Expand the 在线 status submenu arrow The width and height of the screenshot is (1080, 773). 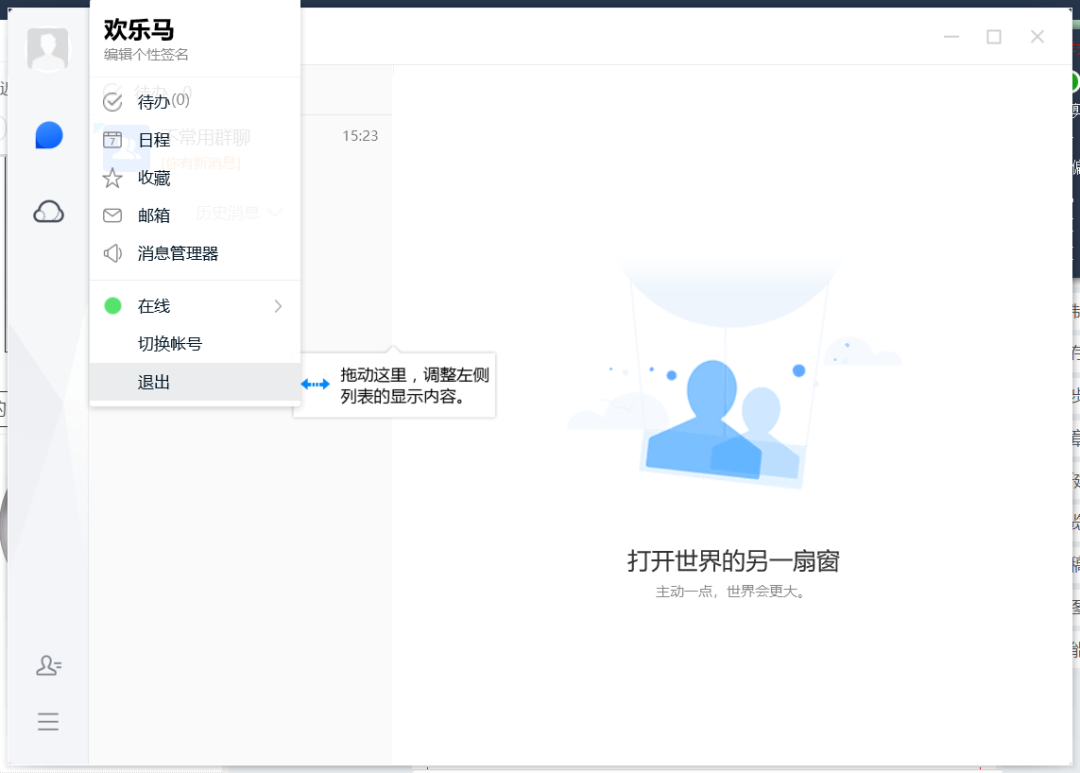(278, 306)
